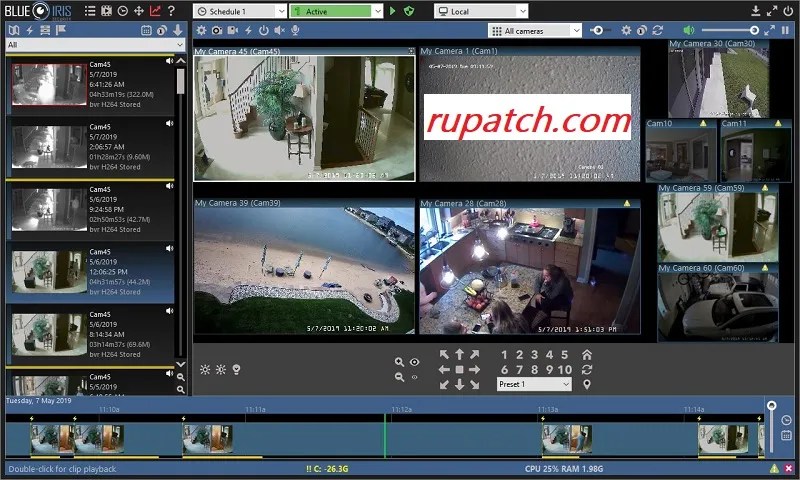Click the lightning alerts icon in clips panel
This screenshot has height=480, width=800.
(x=30, y=30)
